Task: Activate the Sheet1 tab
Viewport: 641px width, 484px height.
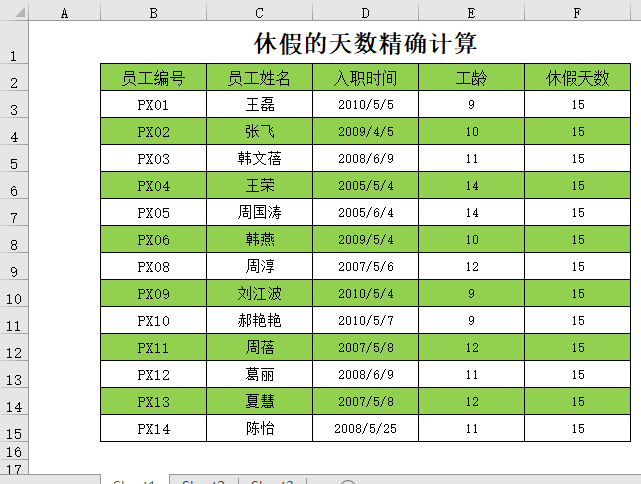Action: click(x=134, y=481)
